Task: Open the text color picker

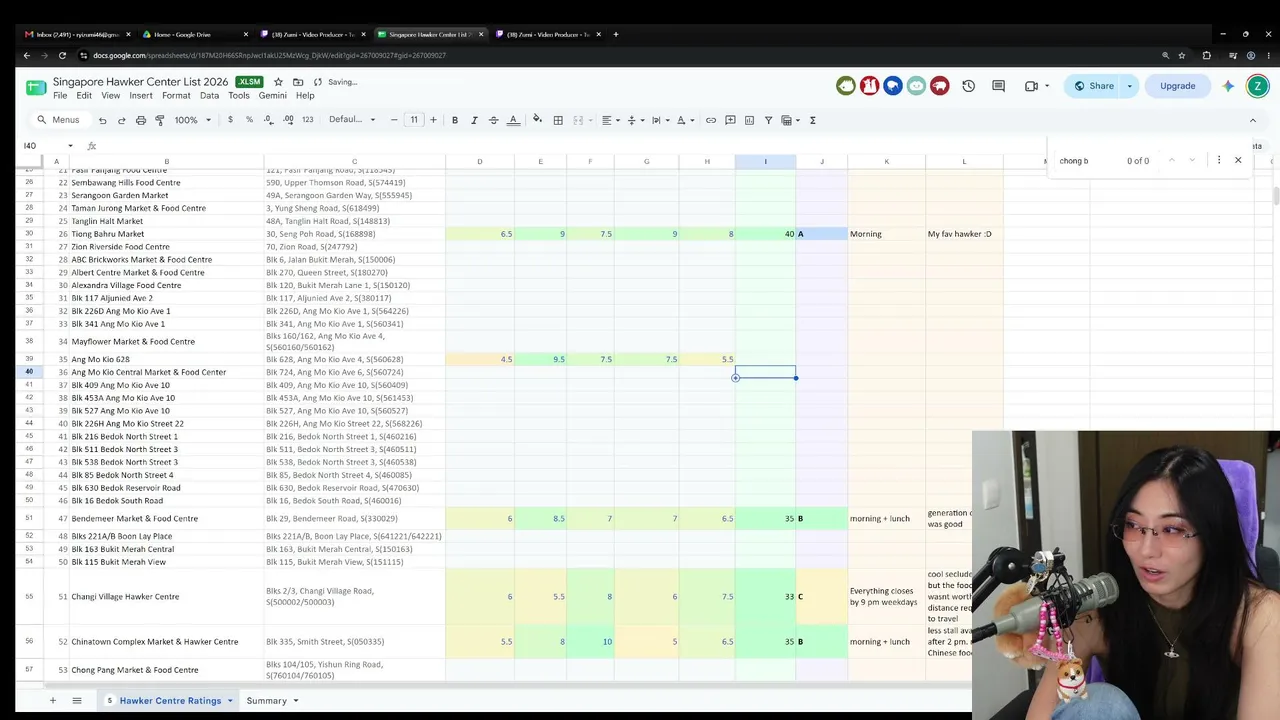Action: pyautogui.click(x=513, y=120)
